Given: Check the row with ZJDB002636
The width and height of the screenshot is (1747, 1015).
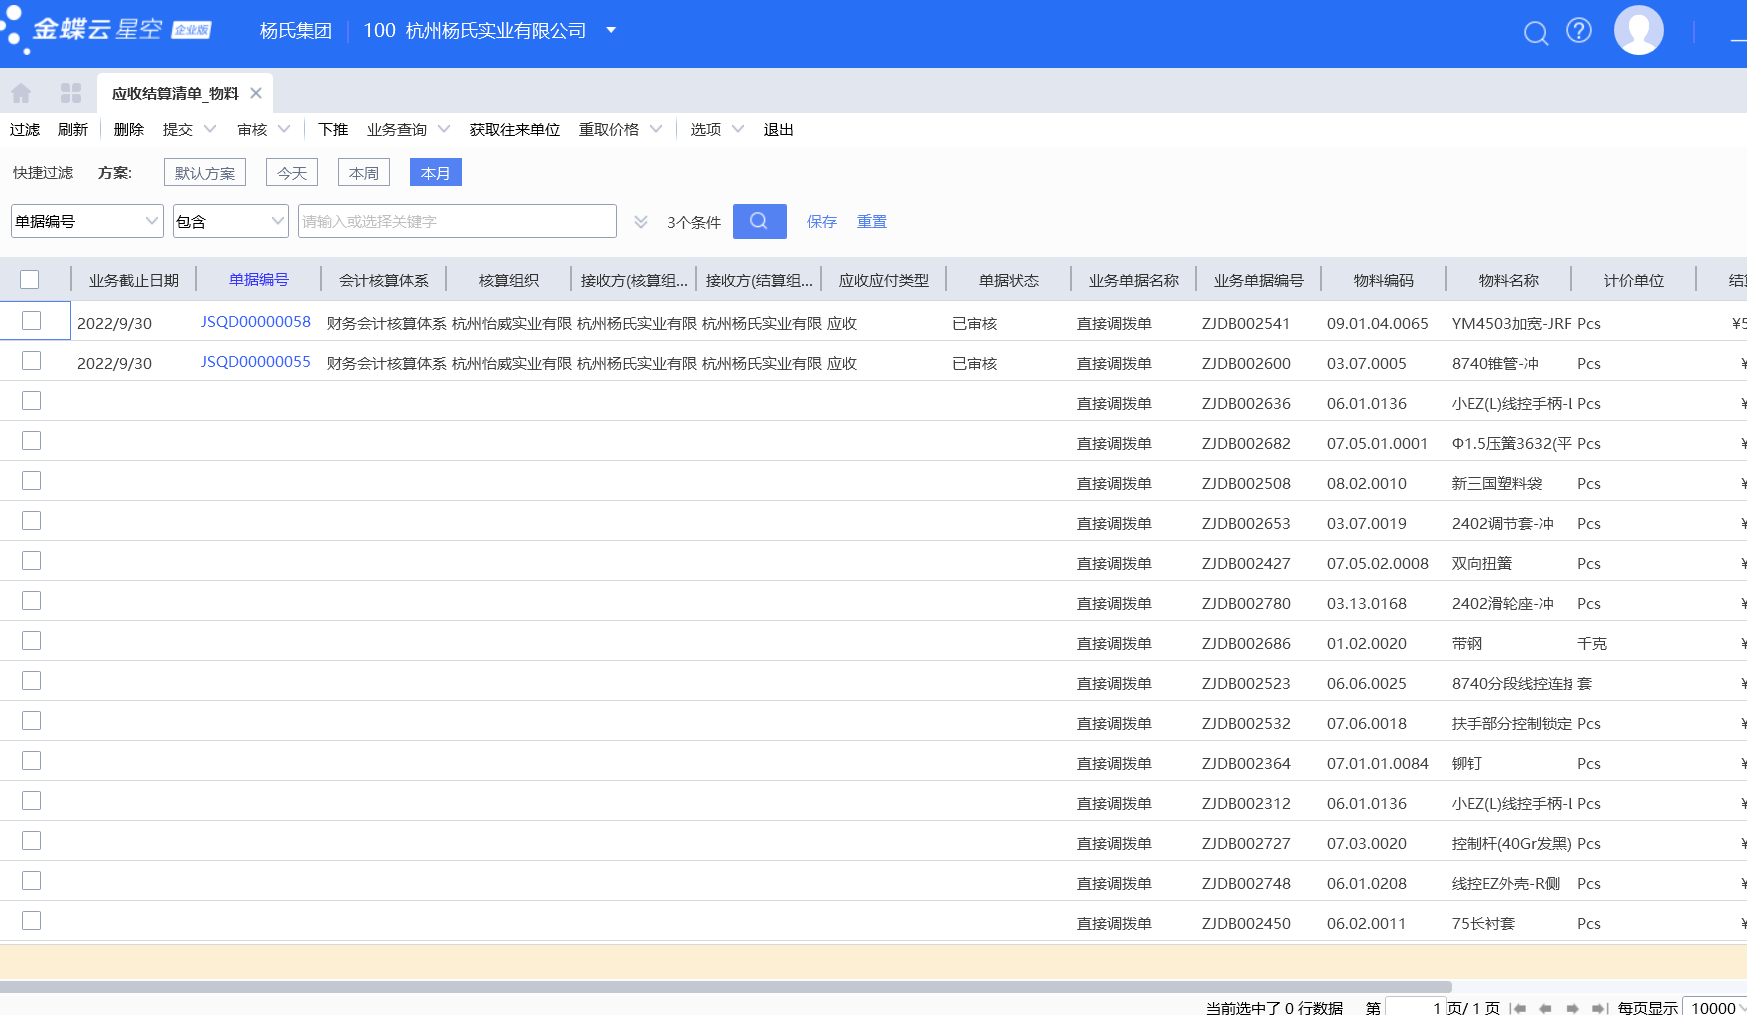Looking at the screenshot, I should pos(32,400).
